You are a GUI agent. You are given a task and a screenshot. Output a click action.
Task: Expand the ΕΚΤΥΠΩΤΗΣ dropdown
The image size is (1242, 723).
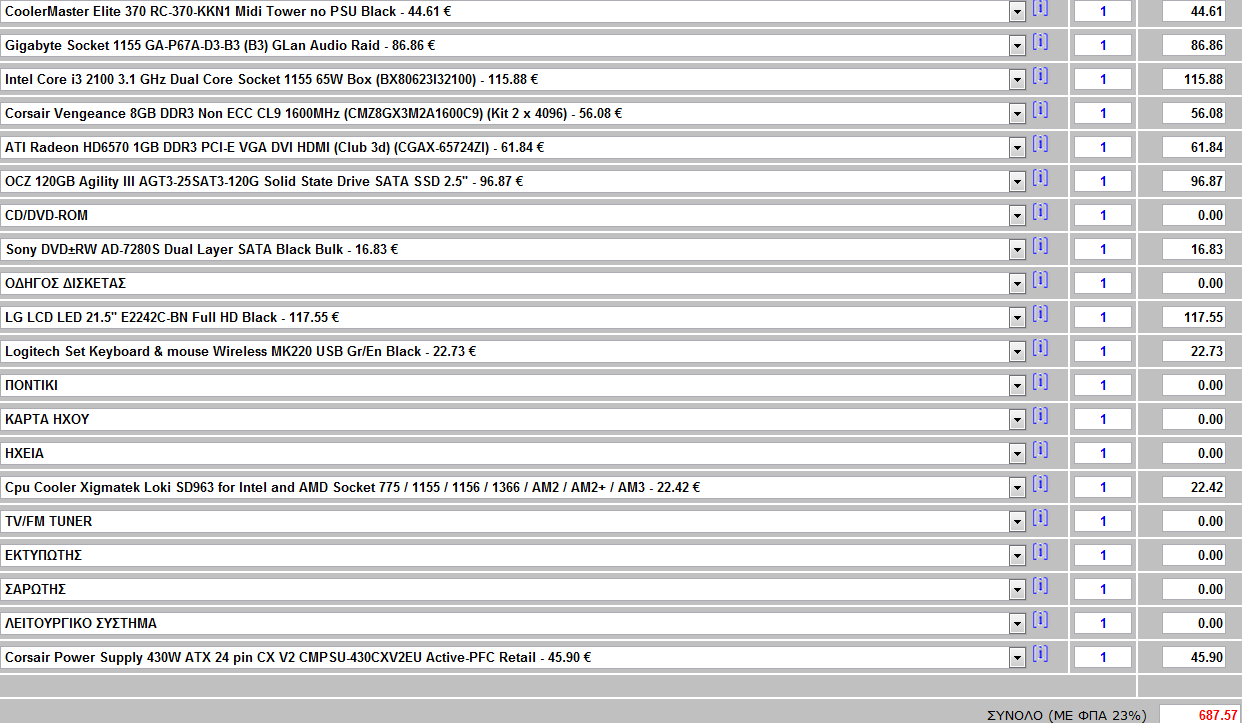click(1018, 556)
